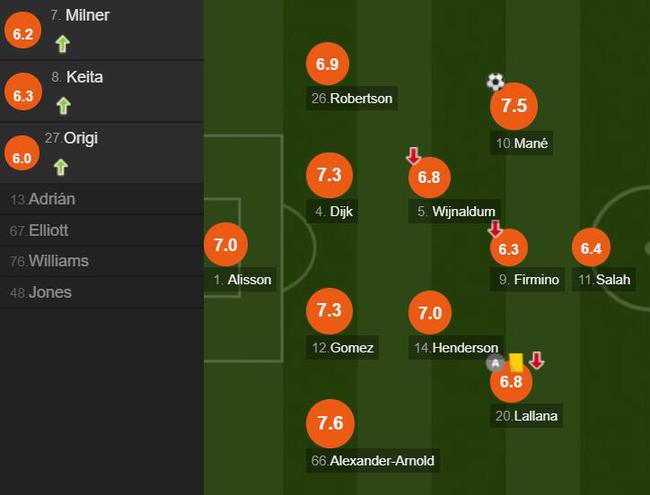Click the yellow card icon above Lallana

pyautogui.click(x=516, y=363)
